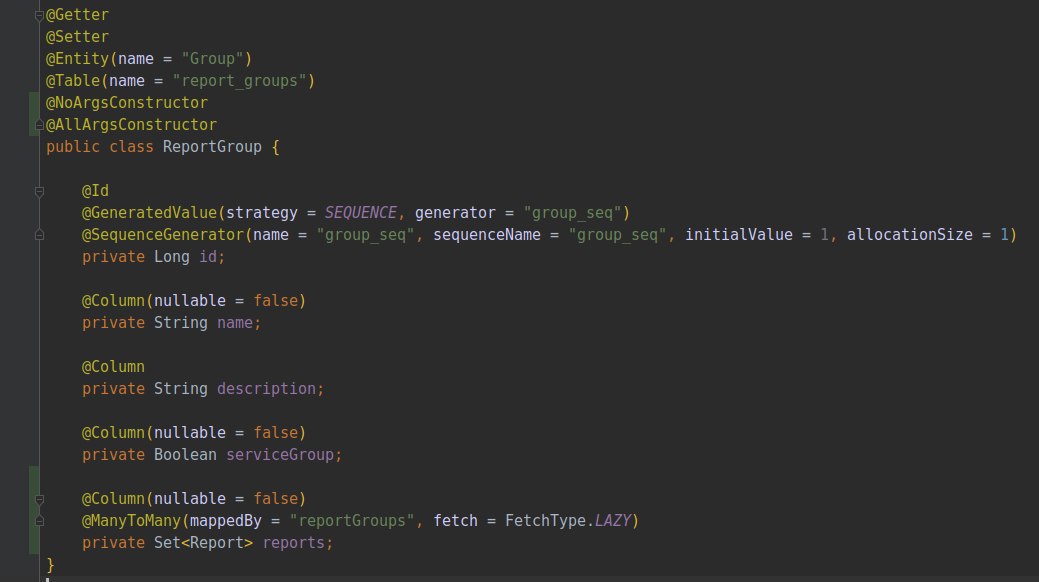Click the 'serviceGroup' field name
This screenshot has width=1039, height=582.
pyautogui.click(x=280, y=455)
